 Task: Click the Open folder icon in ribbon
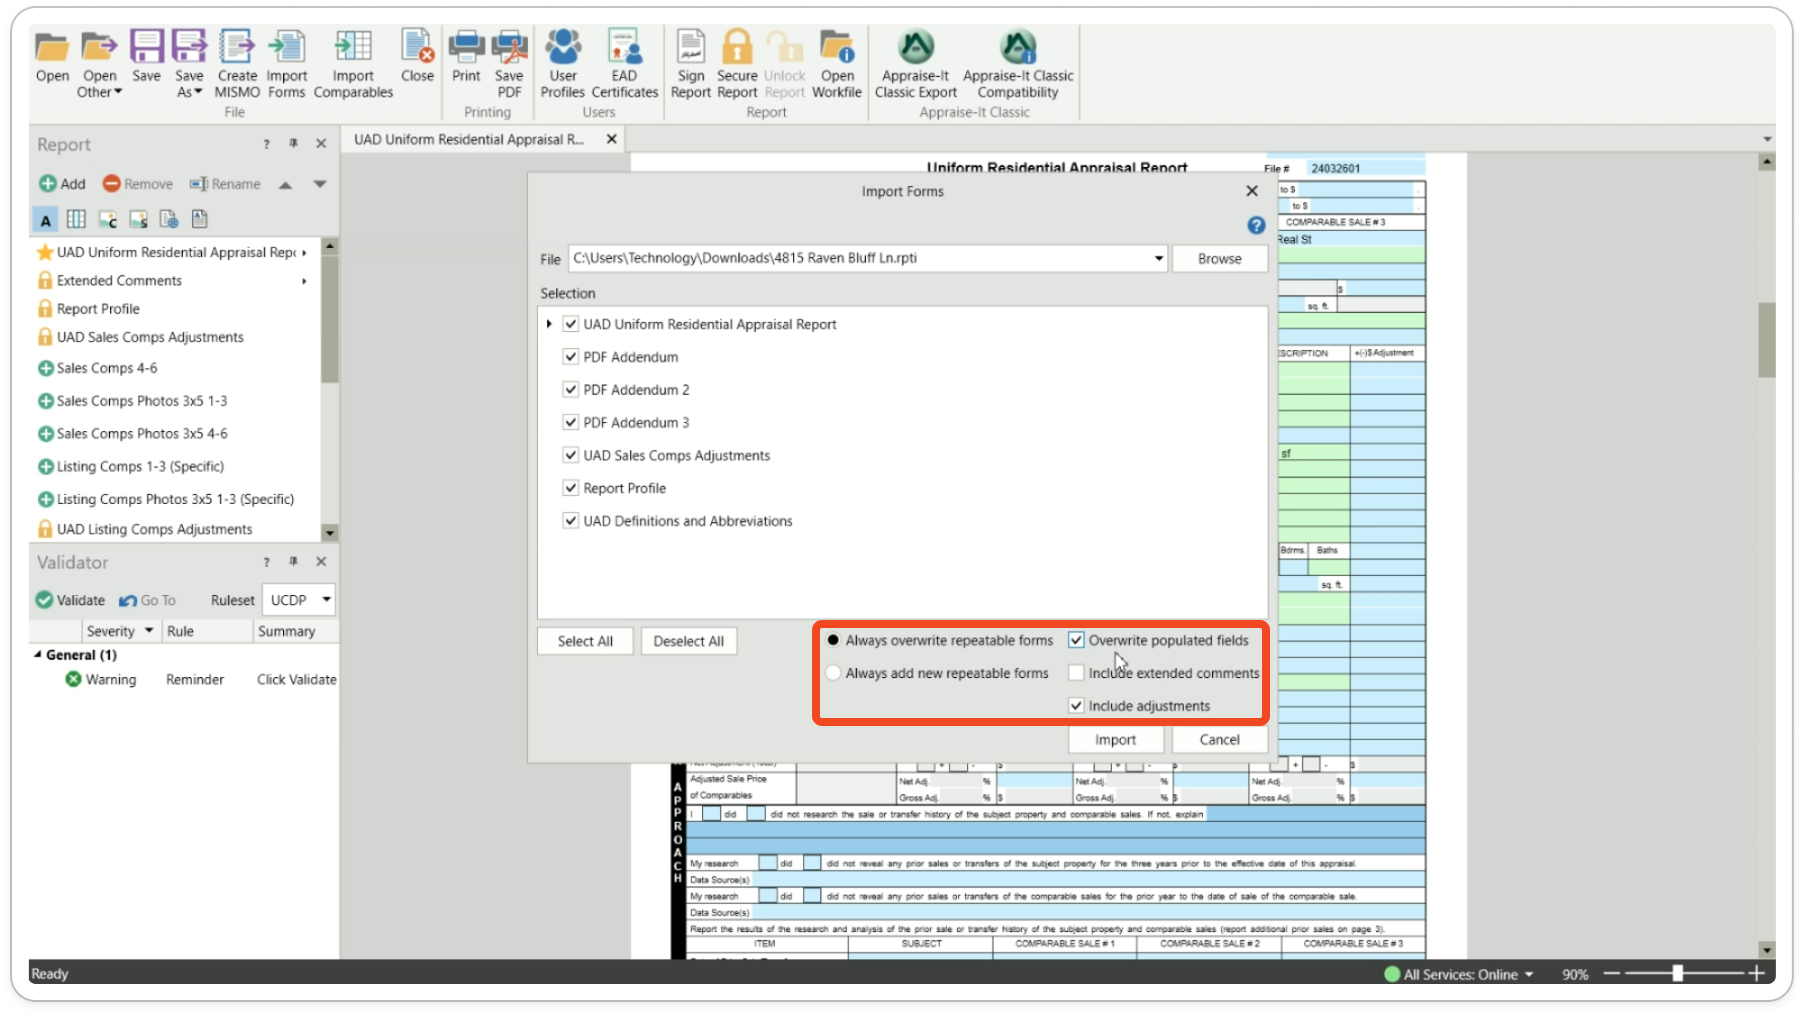tap(52, 47)
